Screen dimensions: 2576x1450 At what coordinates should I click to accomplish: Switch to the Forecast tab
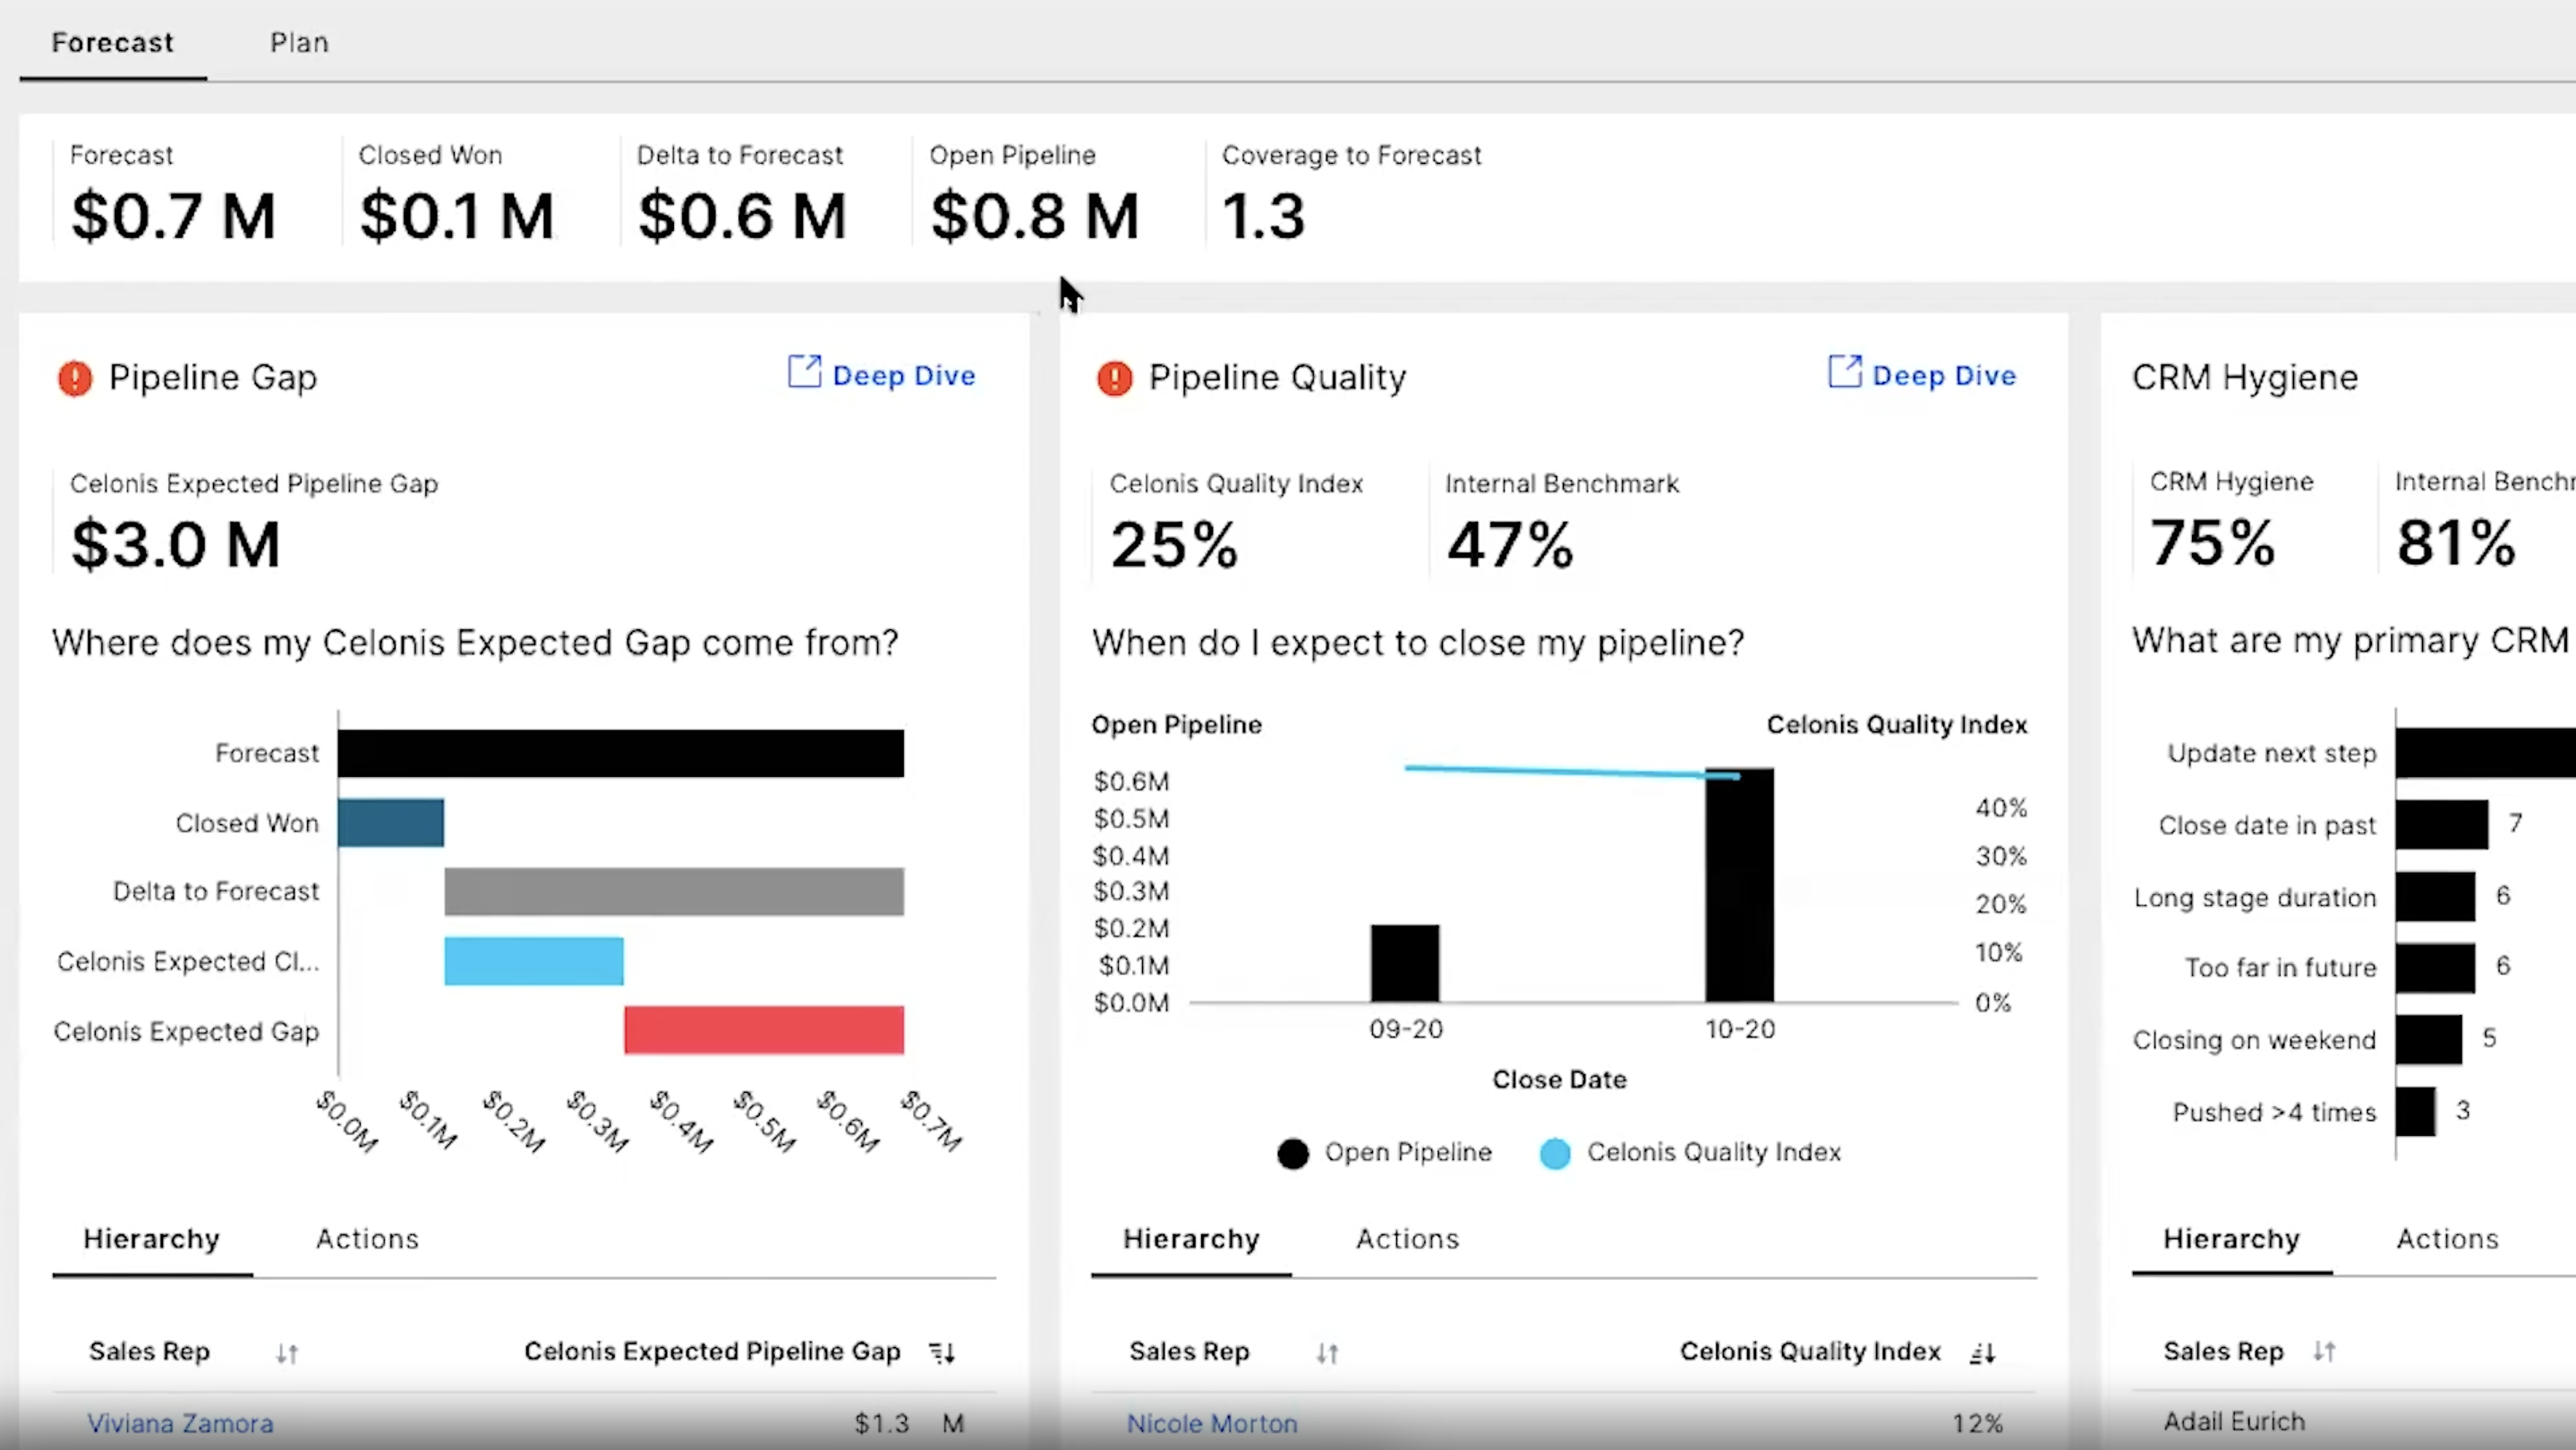coord(111,42)
